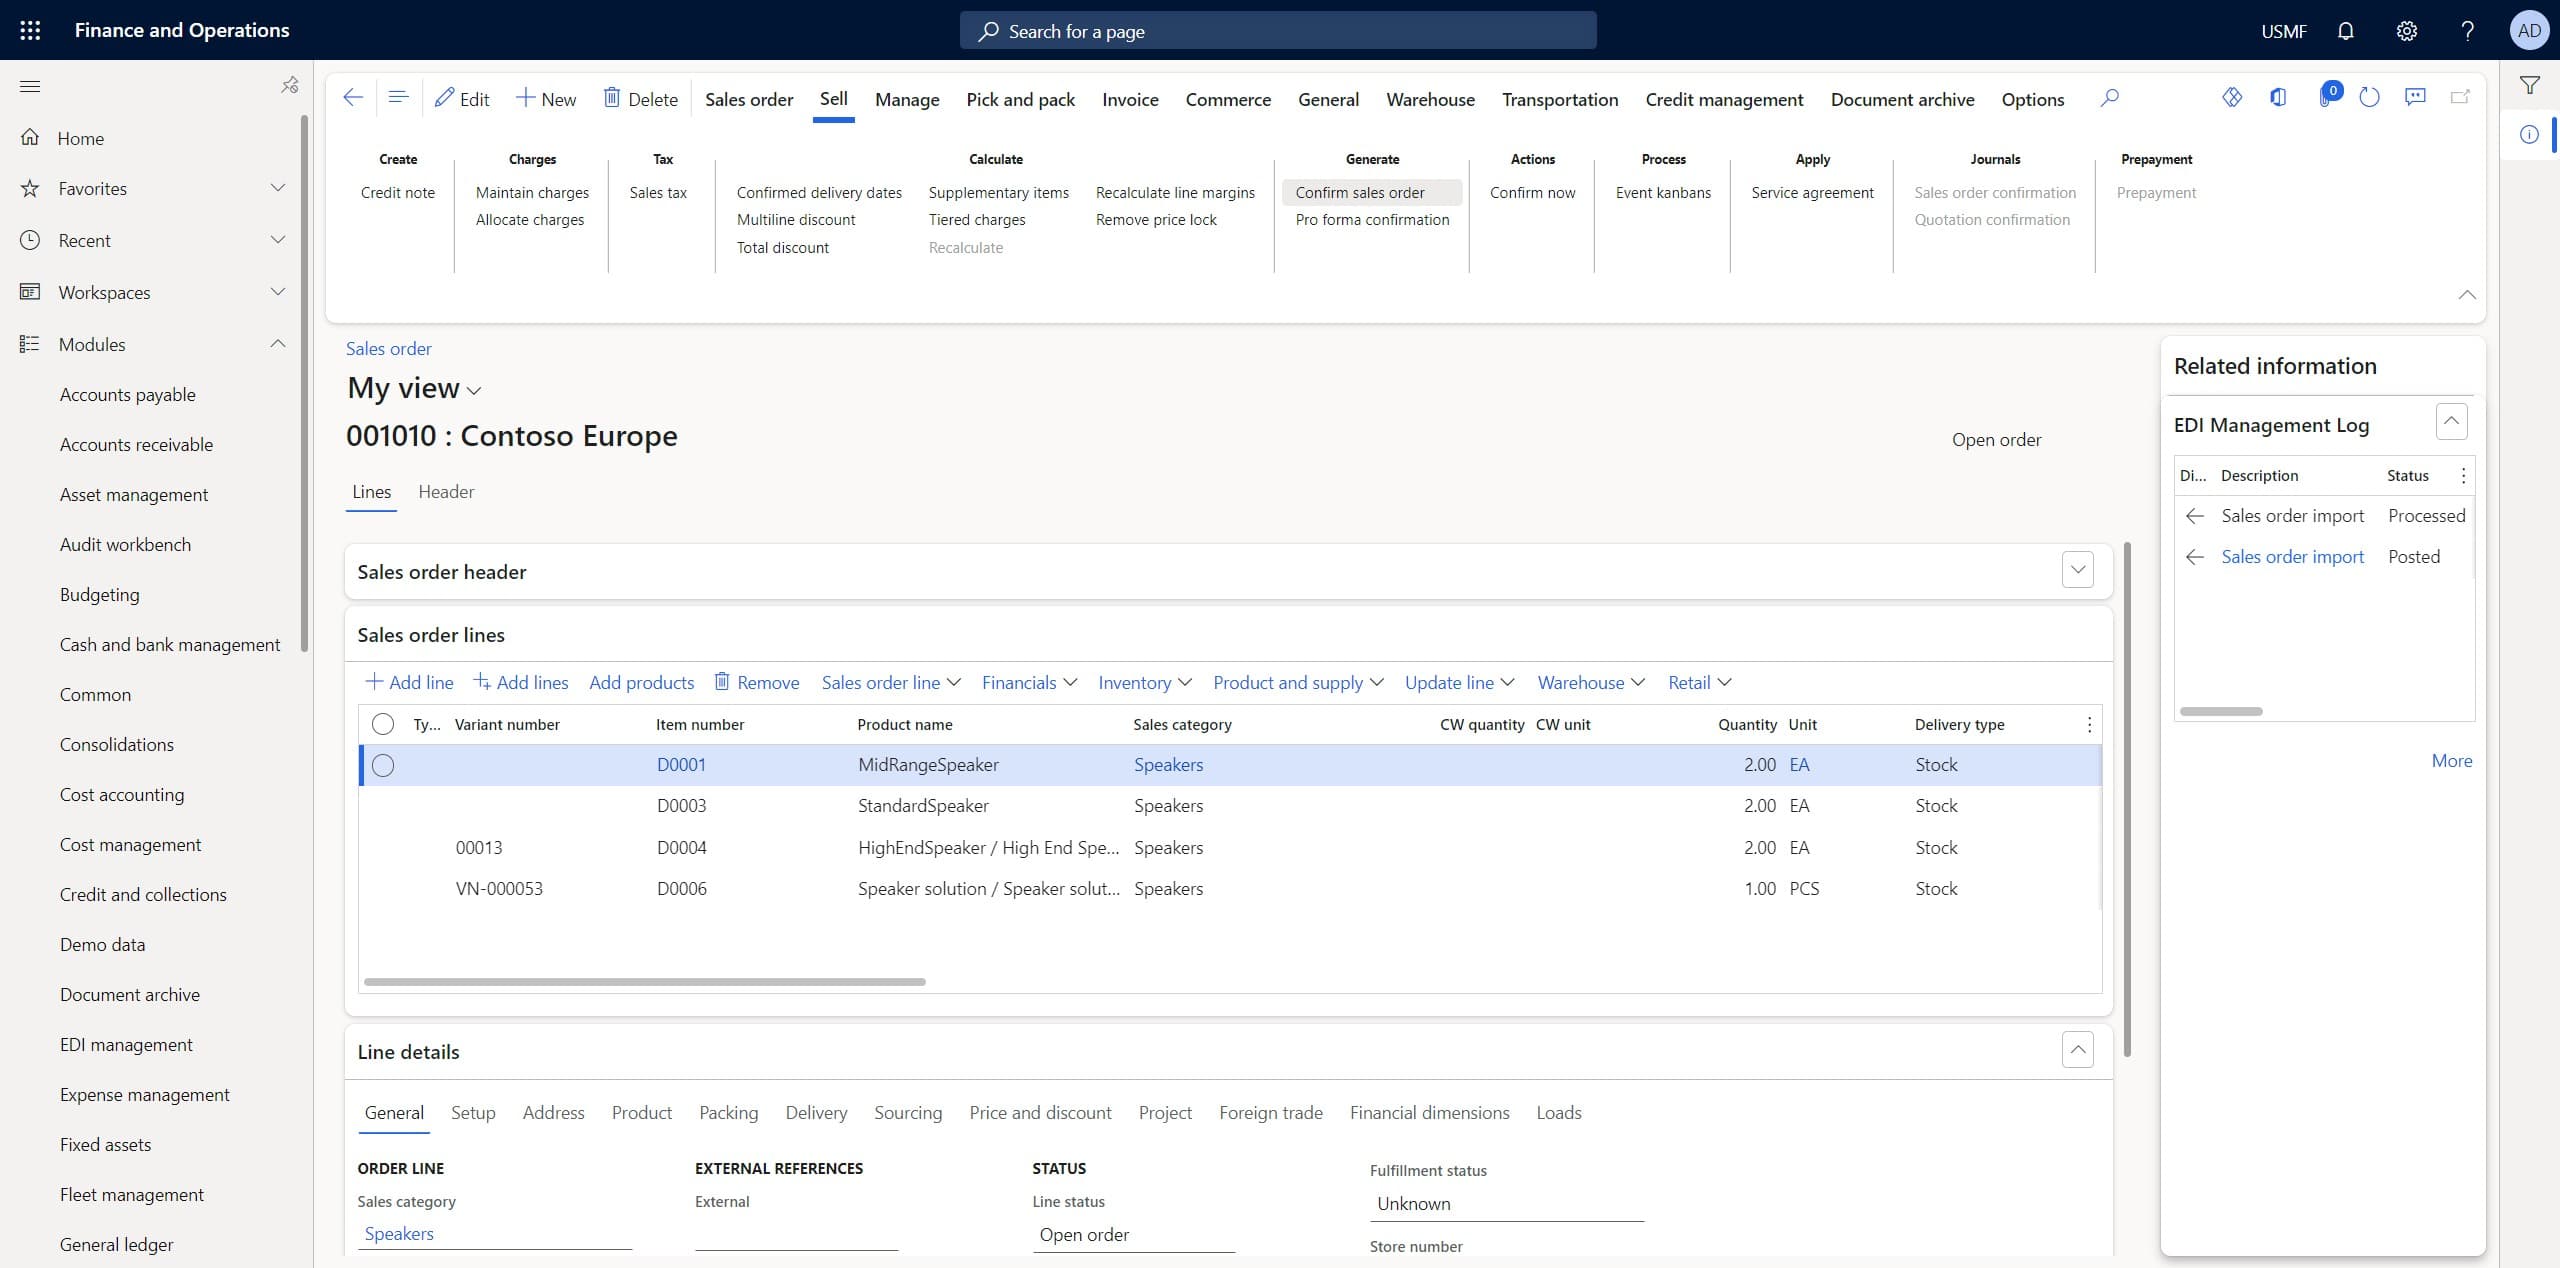Image resolution: width=2560 pixels, height=1268 pixels.
Task: Open the Financials dropdown menu
Action: (1029, 682)
